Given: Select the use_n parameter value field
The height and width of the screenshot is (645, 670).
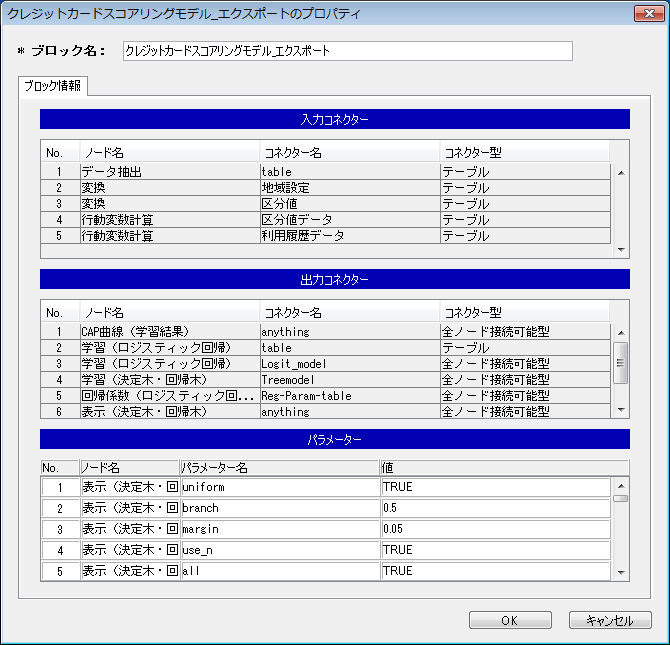Looking at the screenshot, I should coord(495,550).
